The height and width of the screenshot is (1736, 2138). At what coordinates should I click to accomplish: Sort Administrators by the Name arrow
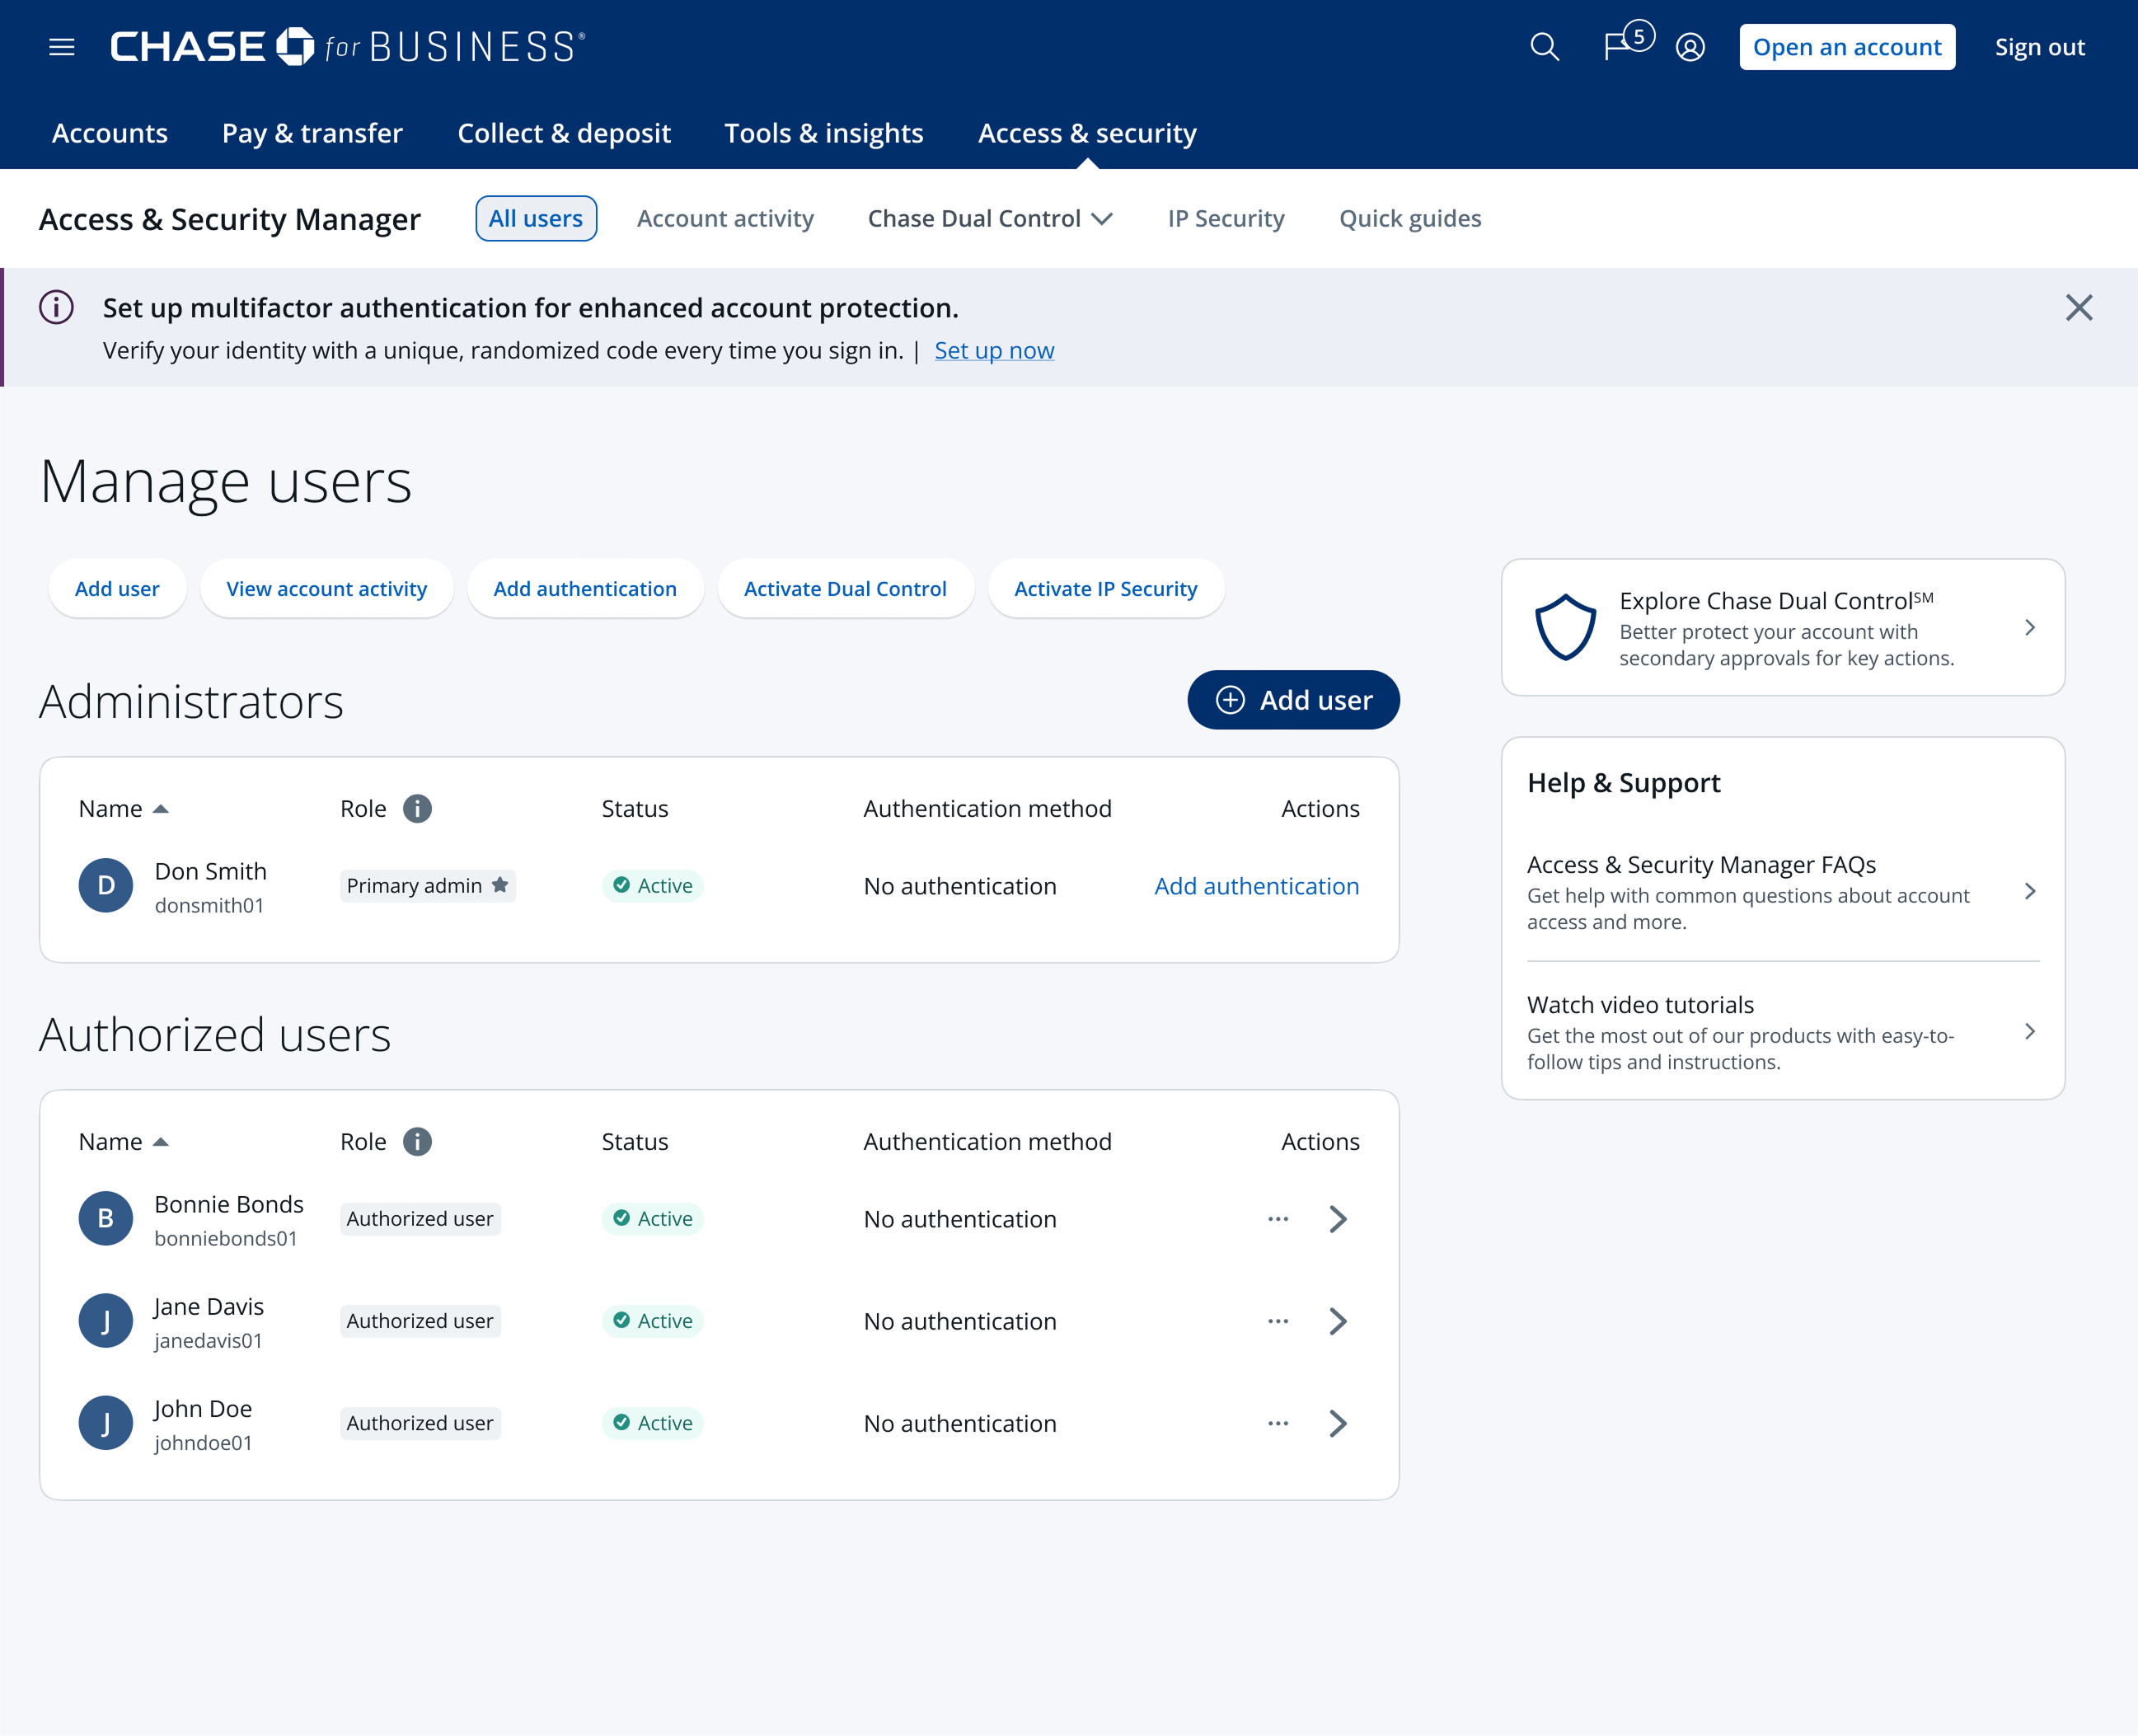tap(160, 809)
